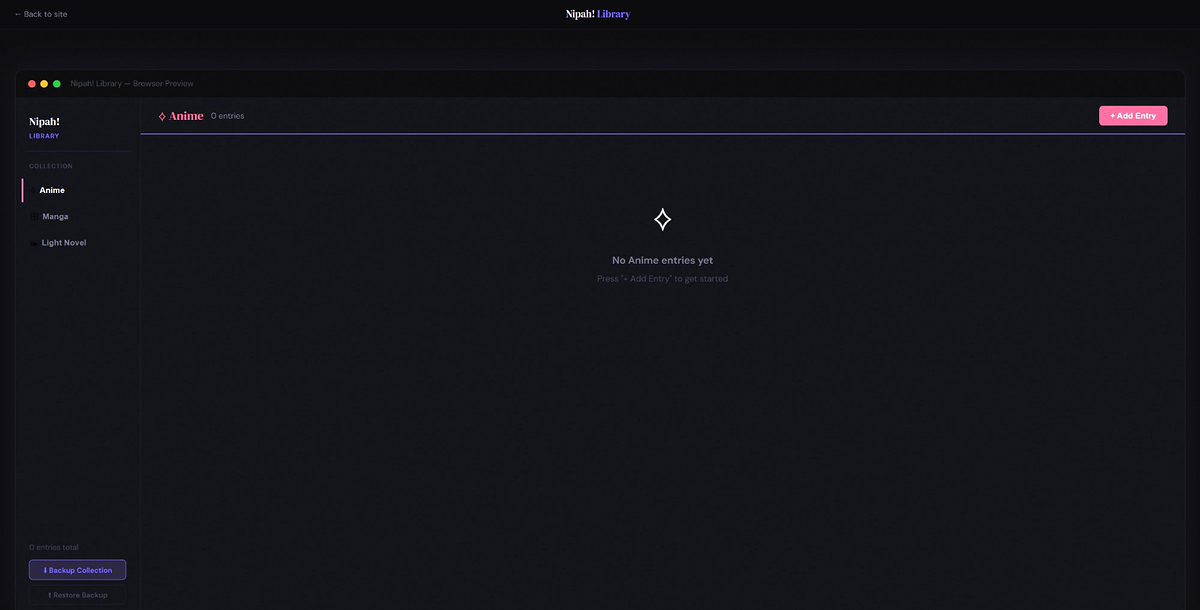1200x610 pixels.
Task: Click the plus icon inside the Add Entry button
Action: click(x=1112, y=115)
